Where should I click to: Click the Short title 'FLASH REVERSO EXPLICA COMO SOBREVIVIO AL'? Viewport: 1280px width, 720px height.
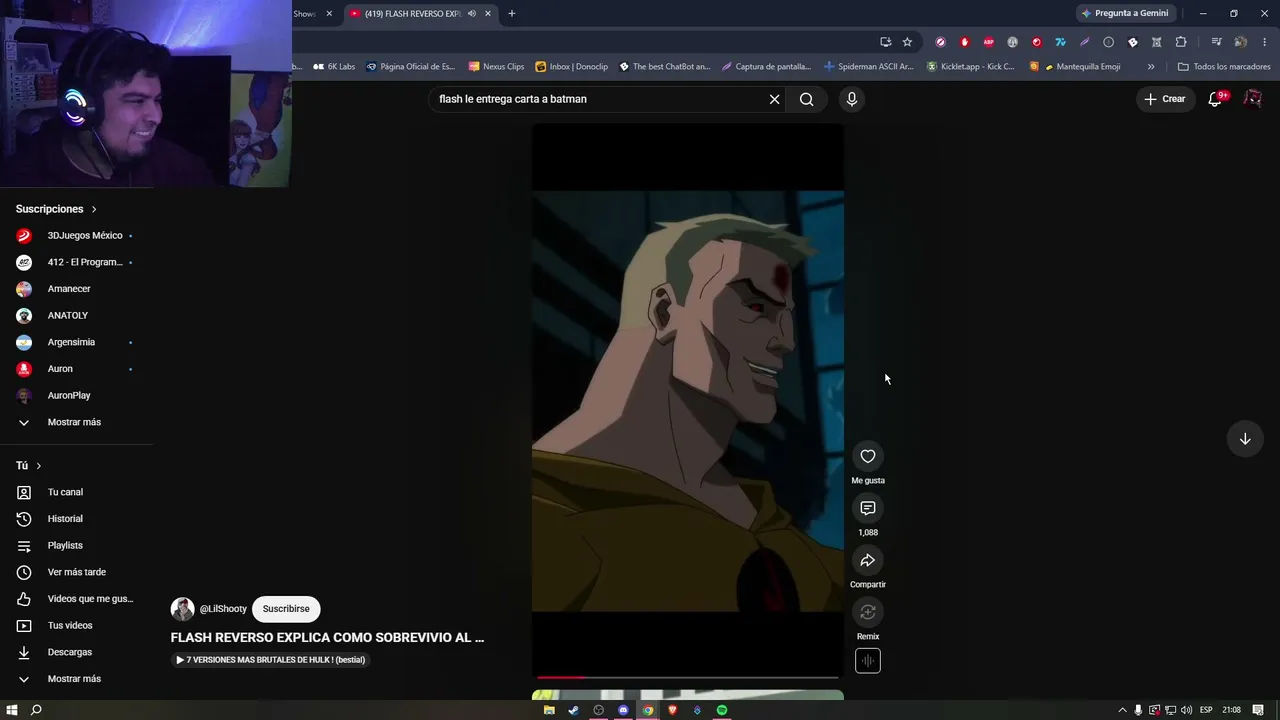327,637
